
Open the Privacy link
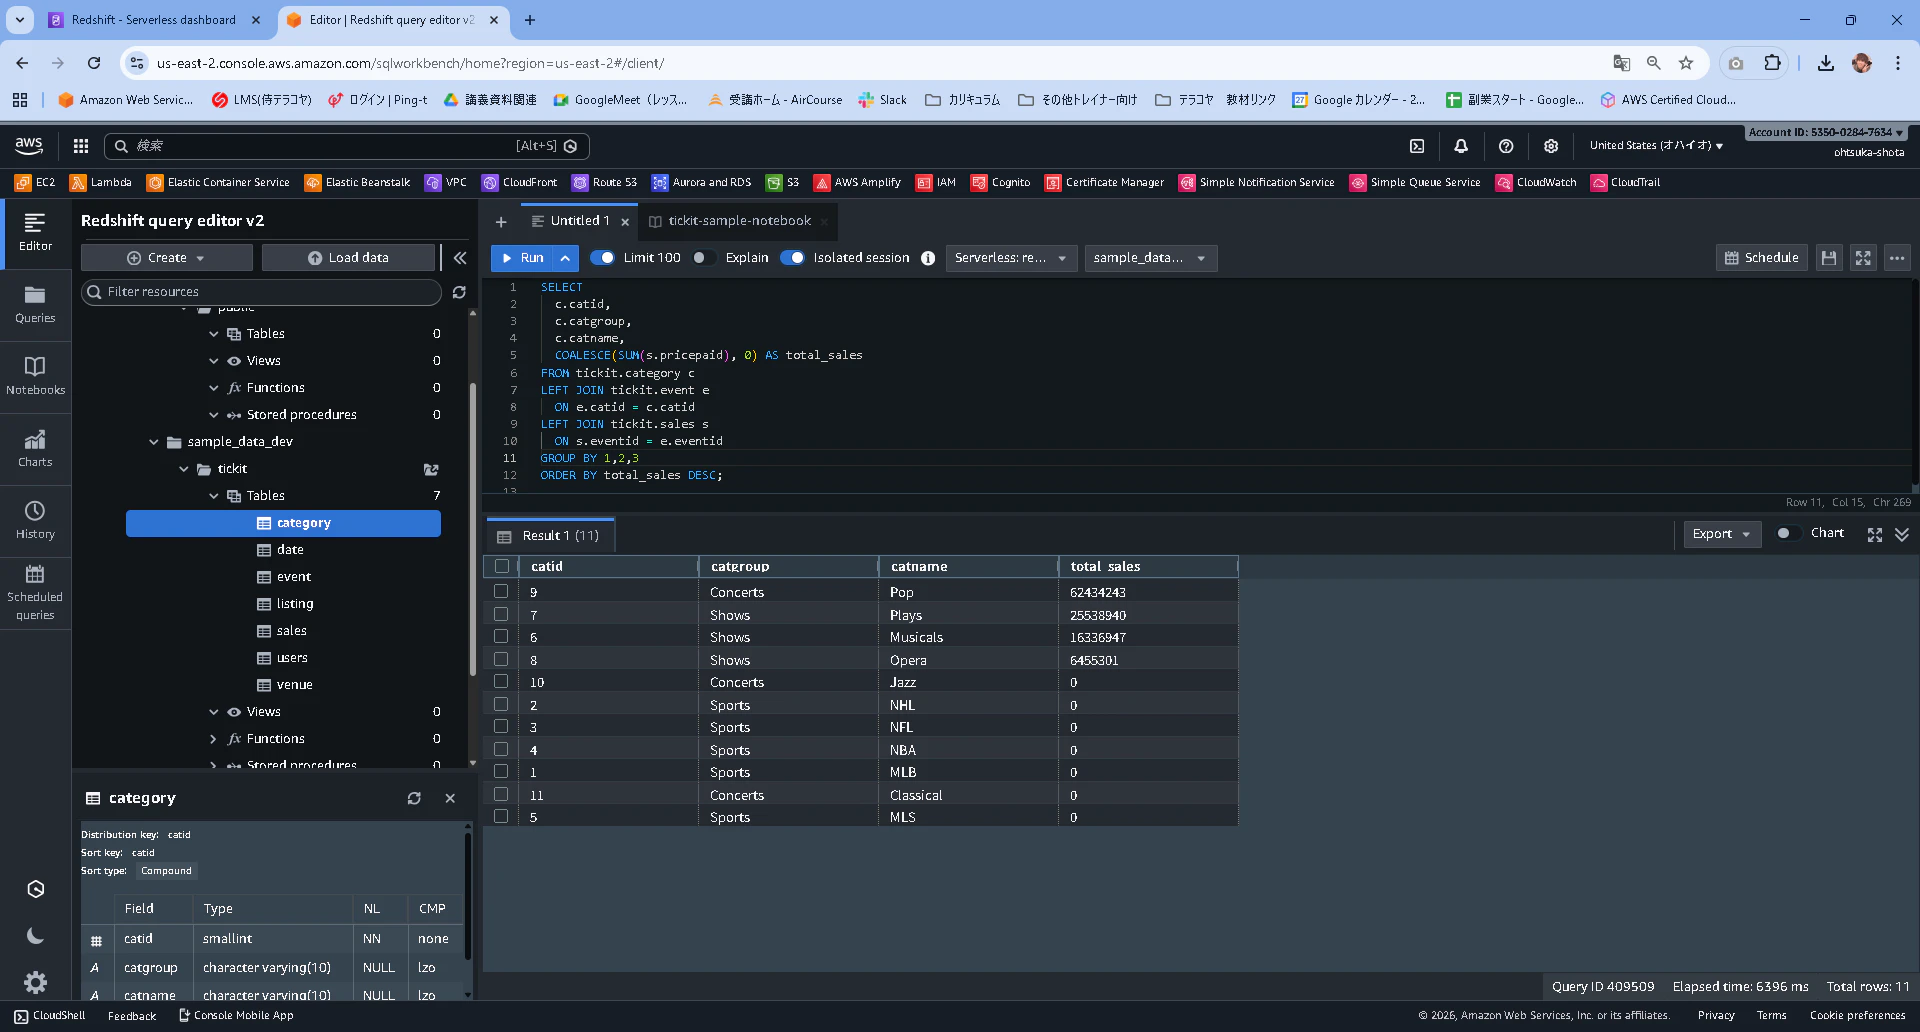point(1716,1016)
